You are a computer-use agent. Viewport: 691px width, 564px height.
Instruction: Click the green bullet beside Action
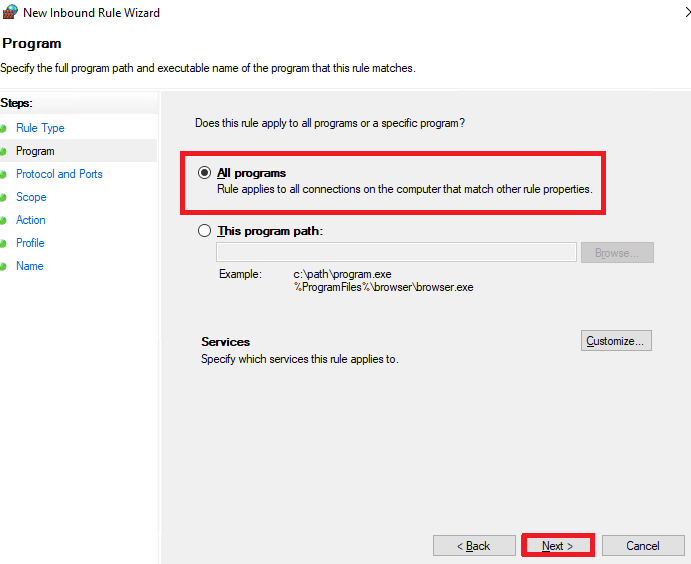(x=3, y=220)
